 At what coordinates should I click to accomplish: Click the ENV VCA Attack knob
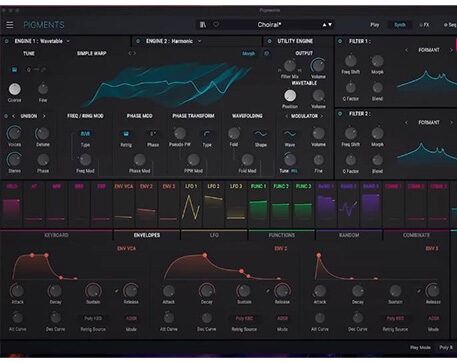click(x=17, y=291)
